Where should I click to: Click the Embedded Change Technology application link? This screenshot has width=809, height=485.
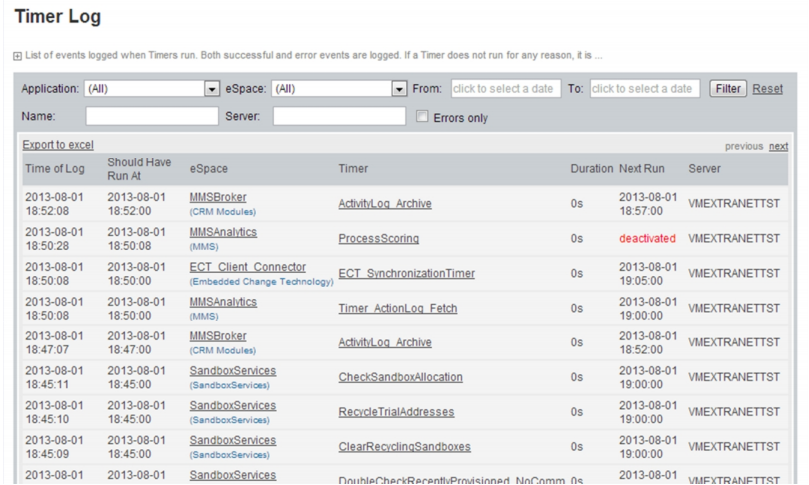coord(261,282)
